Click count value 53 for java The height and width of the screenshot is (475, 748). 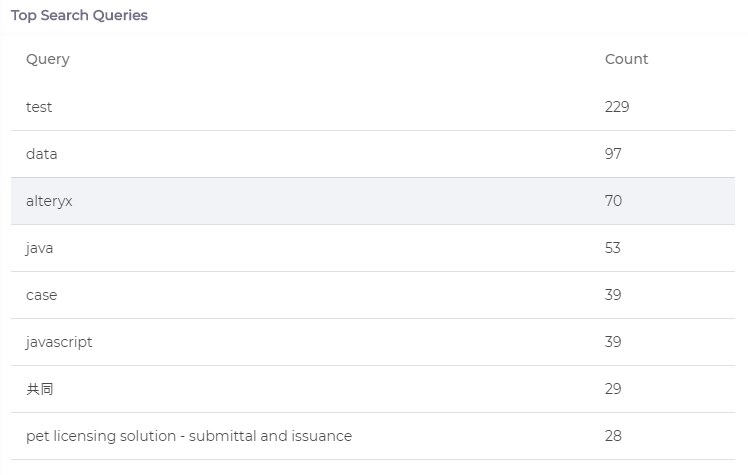(613, 248)
